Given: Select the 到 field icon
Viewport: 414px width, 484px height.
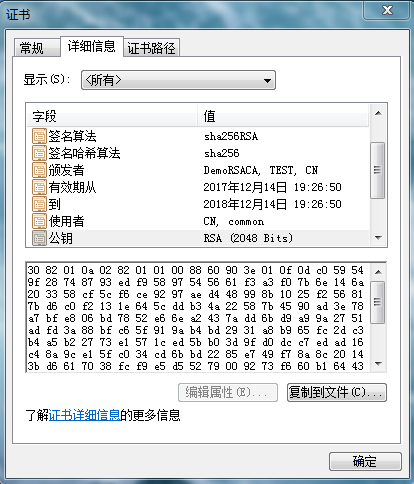Looking at the screenshot, I should tap(39, 204).
